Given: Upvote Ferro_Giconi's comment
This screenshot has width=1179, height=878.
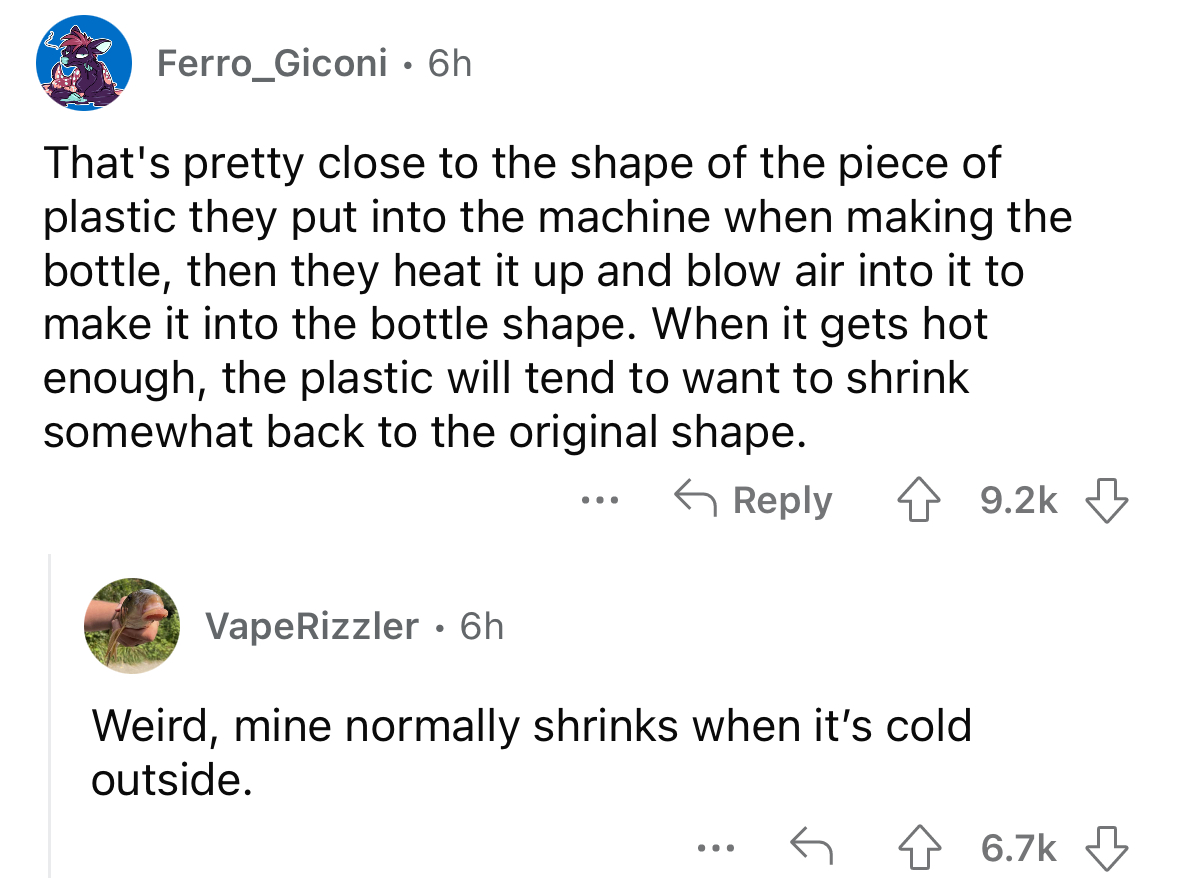Looking at the screenshot, I should 919,501.
